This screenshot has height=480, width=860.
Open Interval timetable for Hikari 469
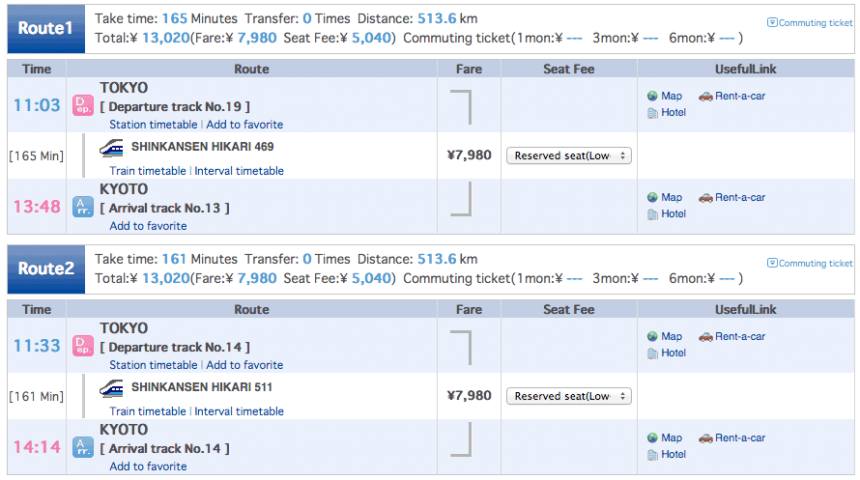239,171
